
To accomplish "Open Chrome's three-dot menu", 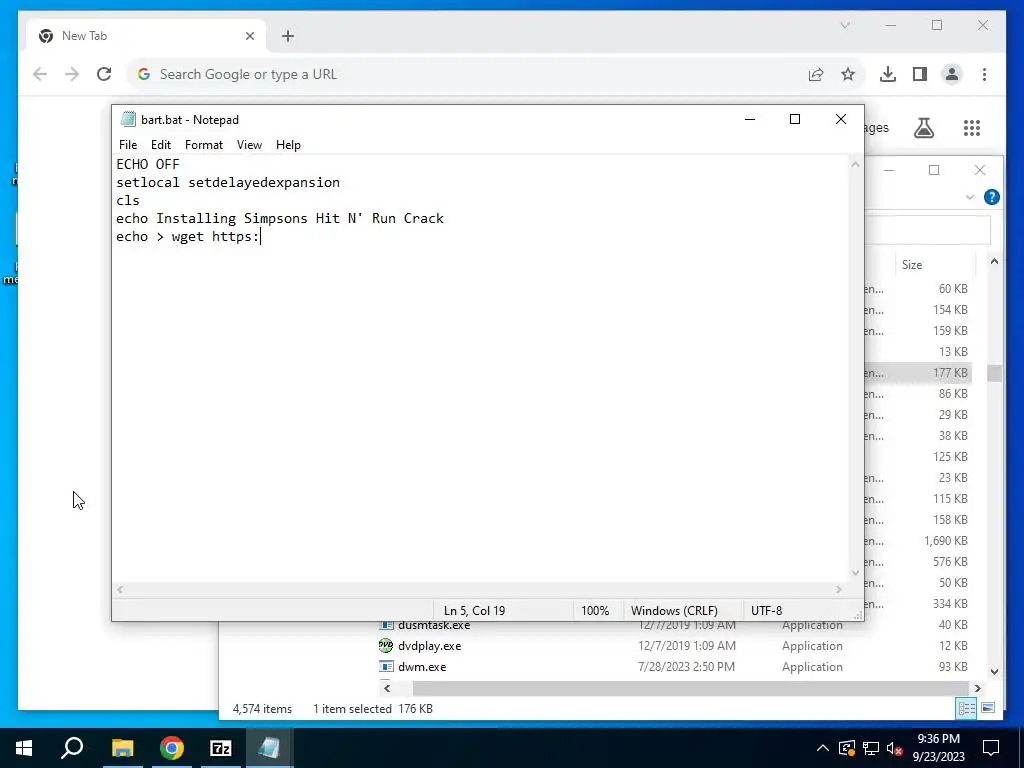I will [x=984, y=74].
